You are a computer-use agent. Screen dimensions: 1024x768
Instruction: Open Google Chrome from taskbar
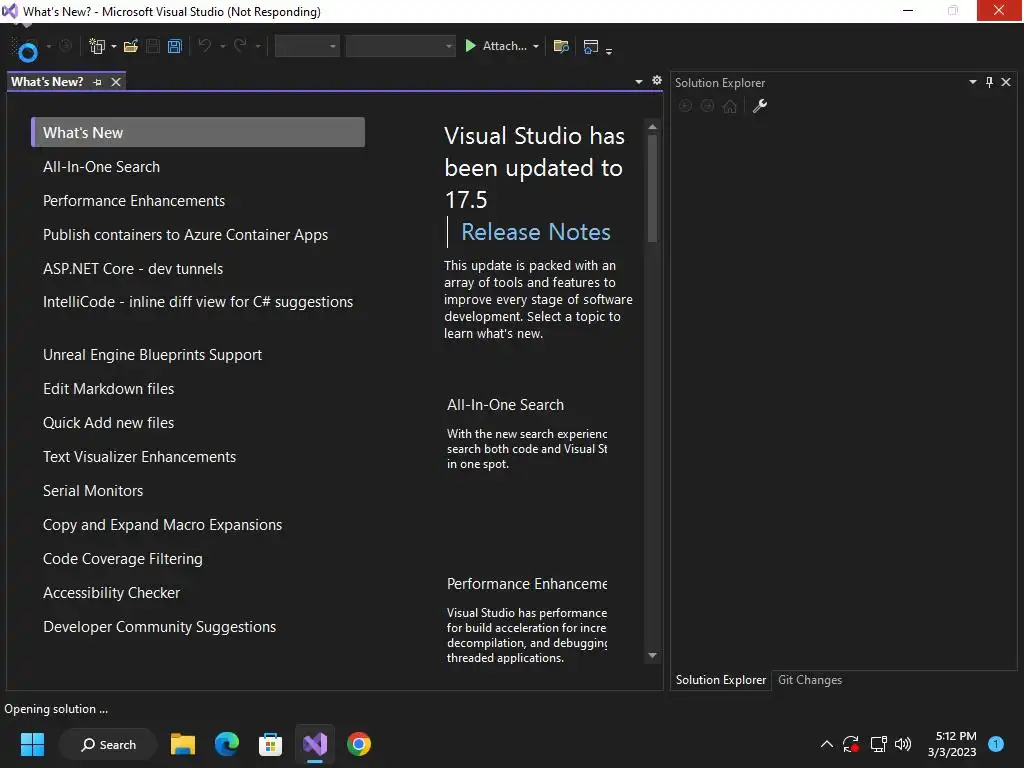[x=359, y=744]
